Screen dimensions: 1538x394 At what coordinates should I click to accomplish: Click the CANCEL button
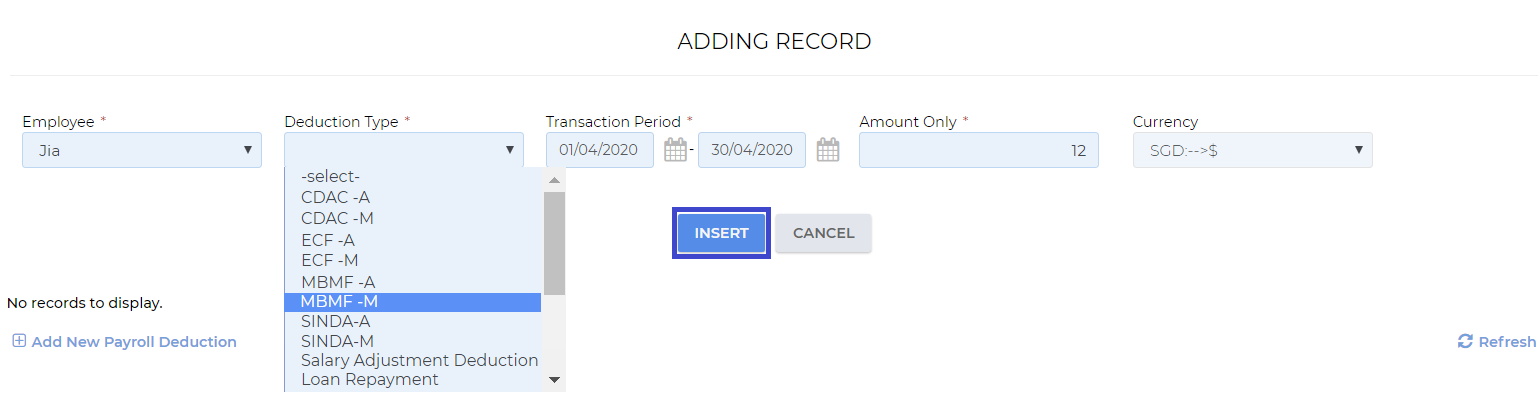(x=823, y=233)
